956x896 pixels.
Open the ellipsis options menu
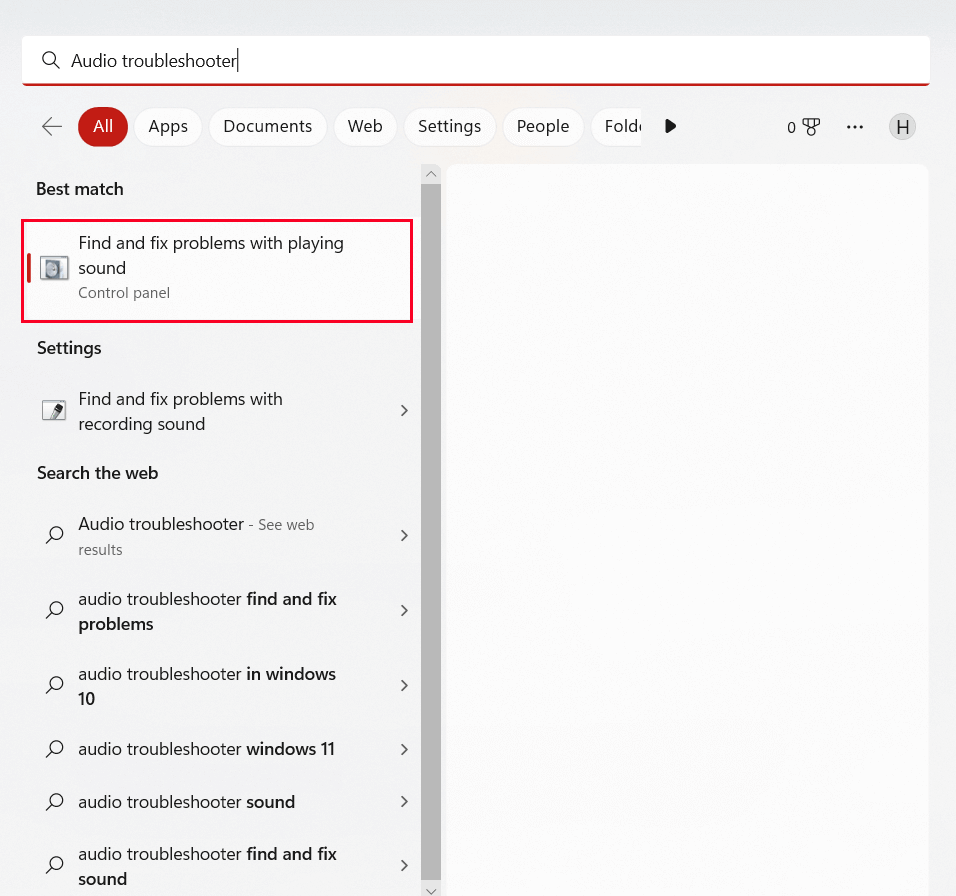coord(855,126)
